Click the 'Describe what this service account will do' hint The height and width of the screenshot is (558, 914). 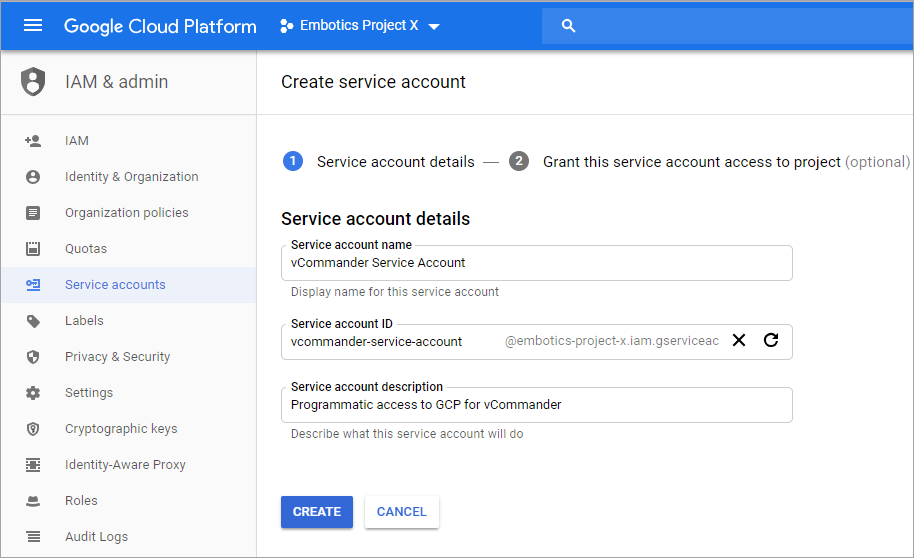point(407,434)
